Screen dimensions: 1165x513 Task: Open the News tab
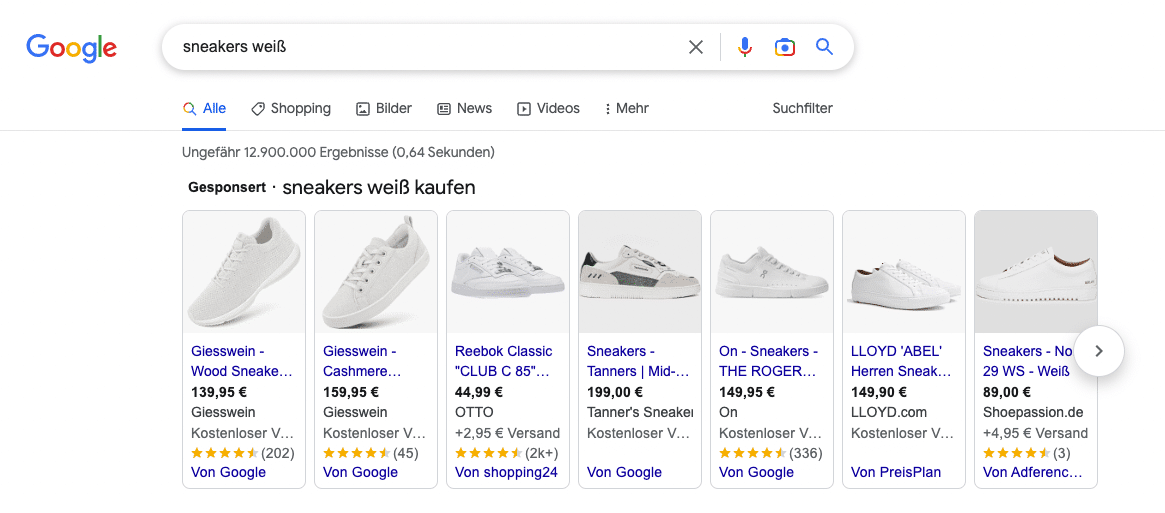[x=464, y=108]
